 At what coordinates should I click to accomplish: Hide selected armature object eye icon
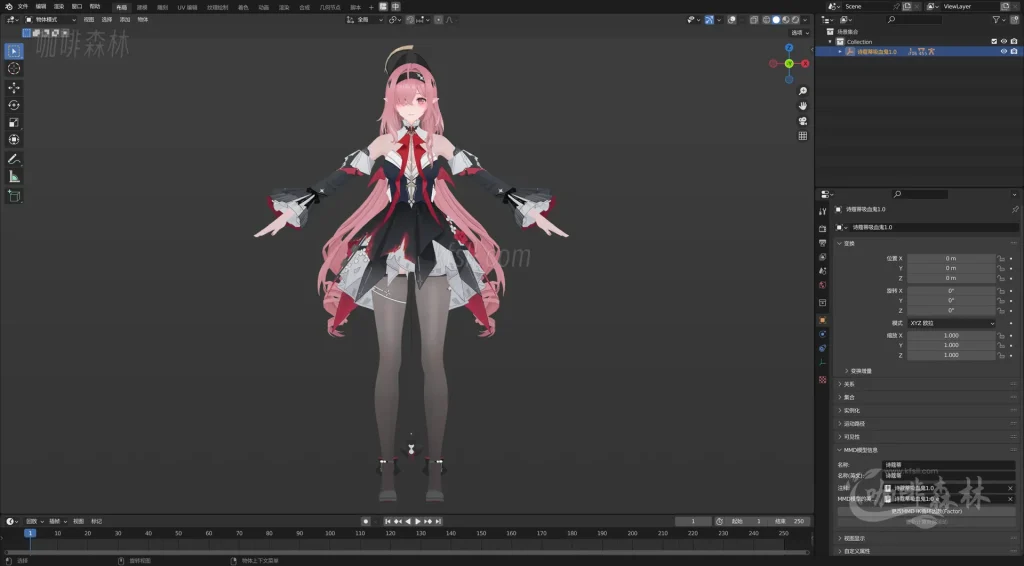tap(1004, 52)
